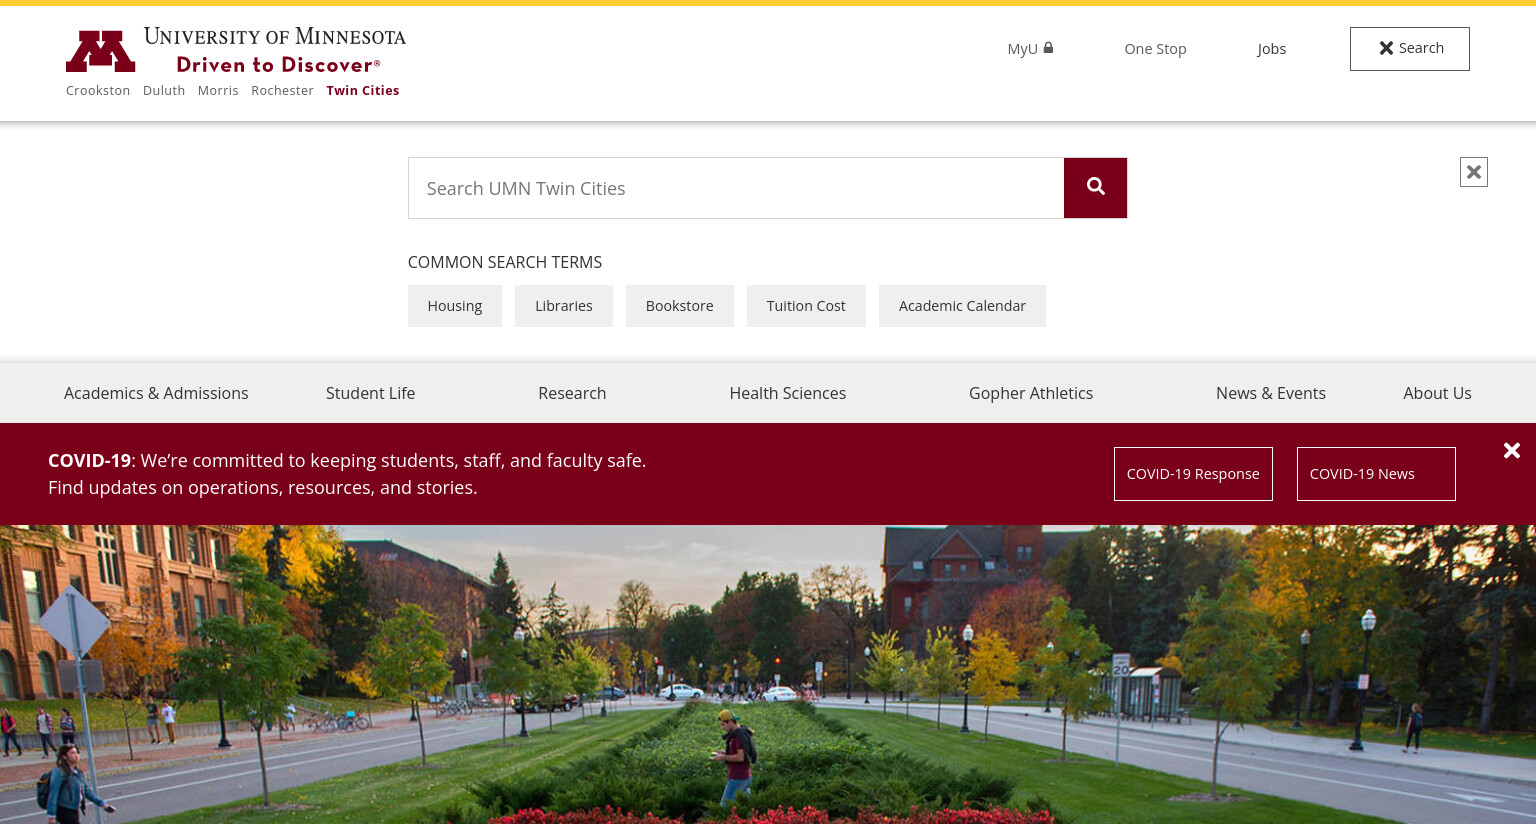The width and height of the screenshot is (1536, 824).
Task: Open the COVID-19 Response button
Action: point(1193,474)
